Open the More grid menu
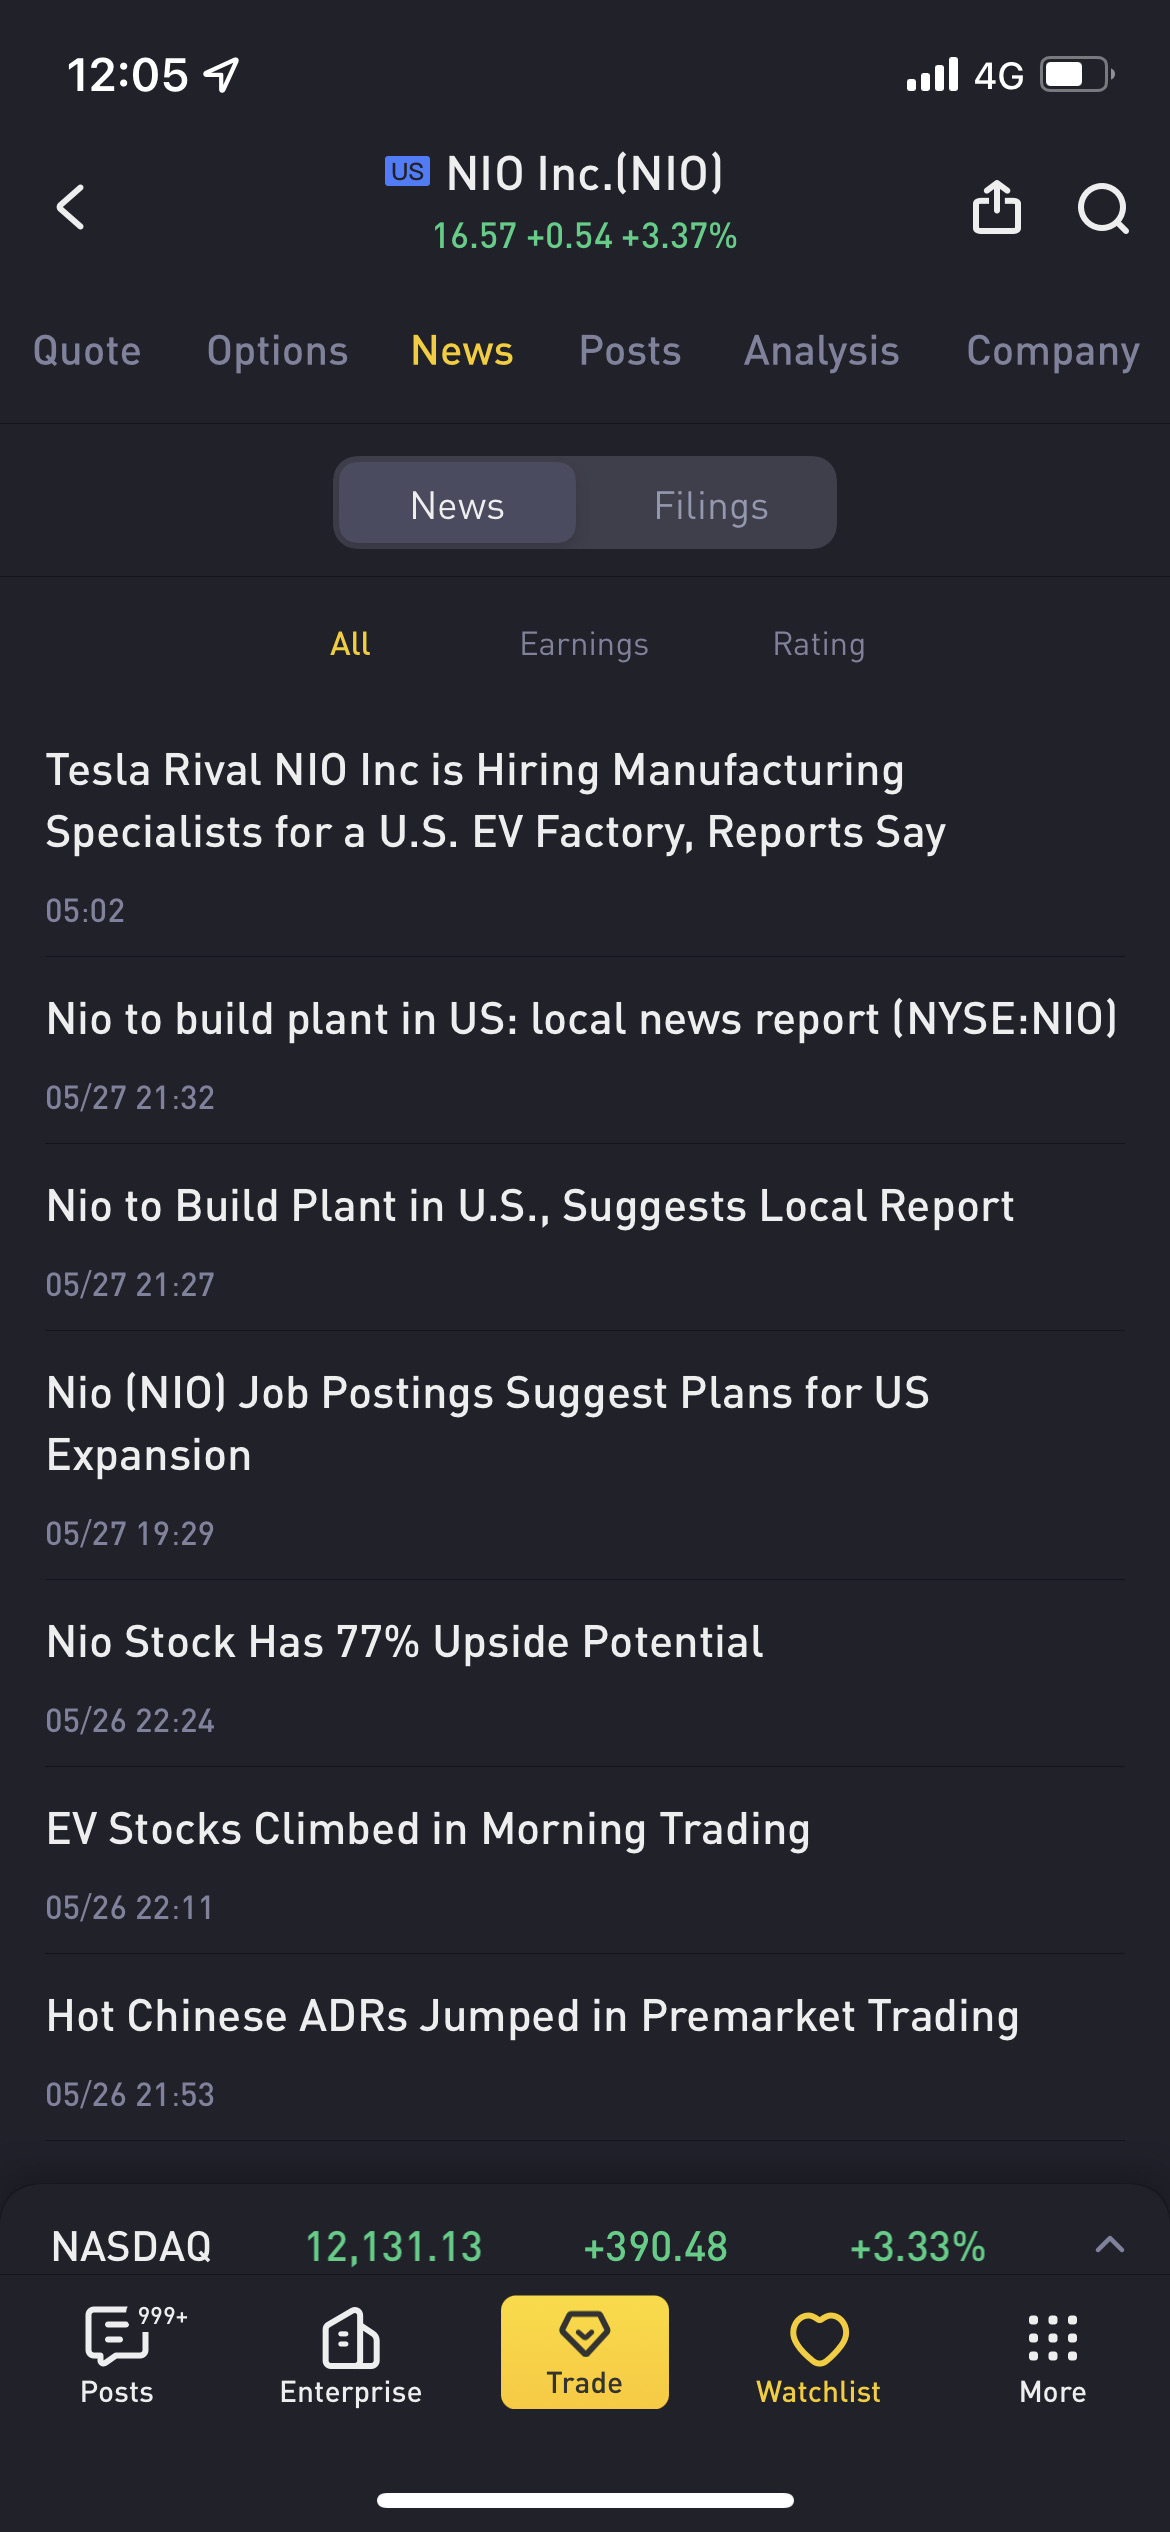This screenshot has height=2532, width=1170. (1052, 2351)
